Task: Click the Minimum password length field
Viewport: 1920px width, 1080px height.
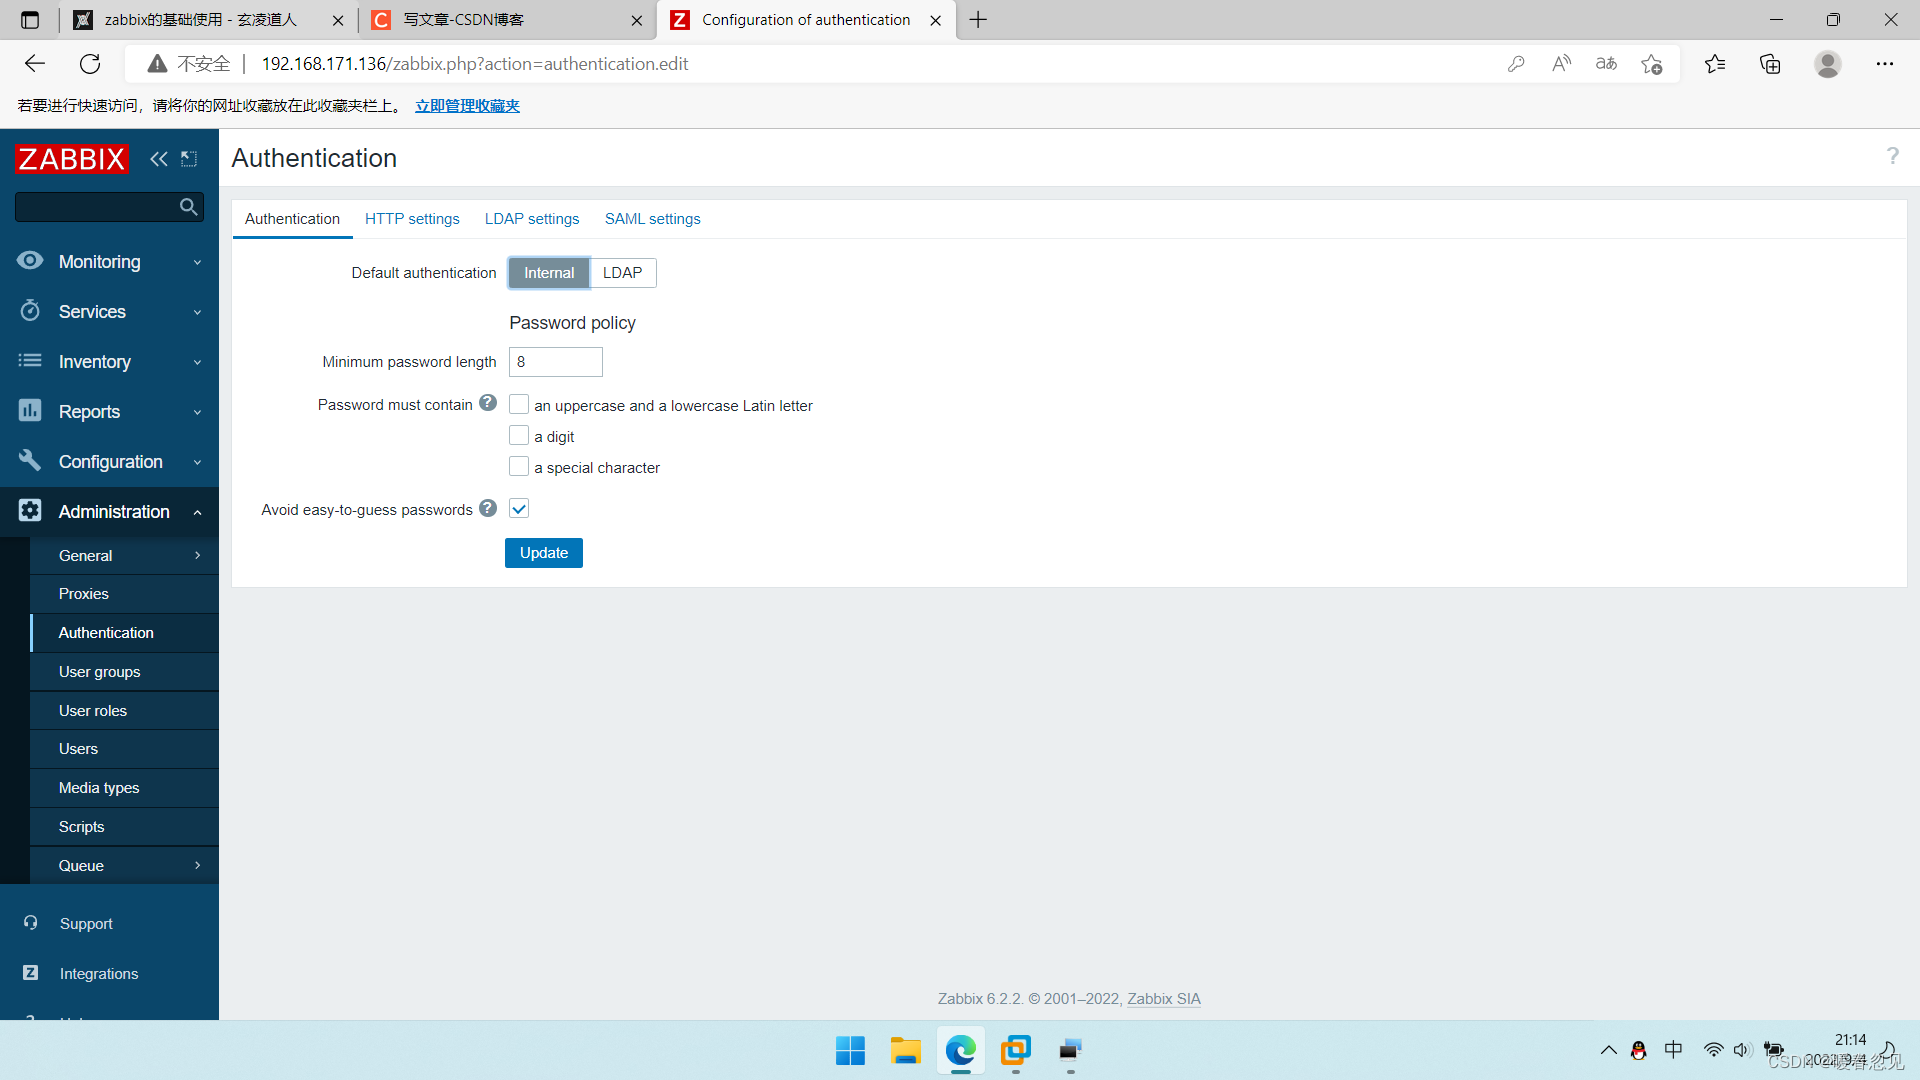Action: (555, 362)
